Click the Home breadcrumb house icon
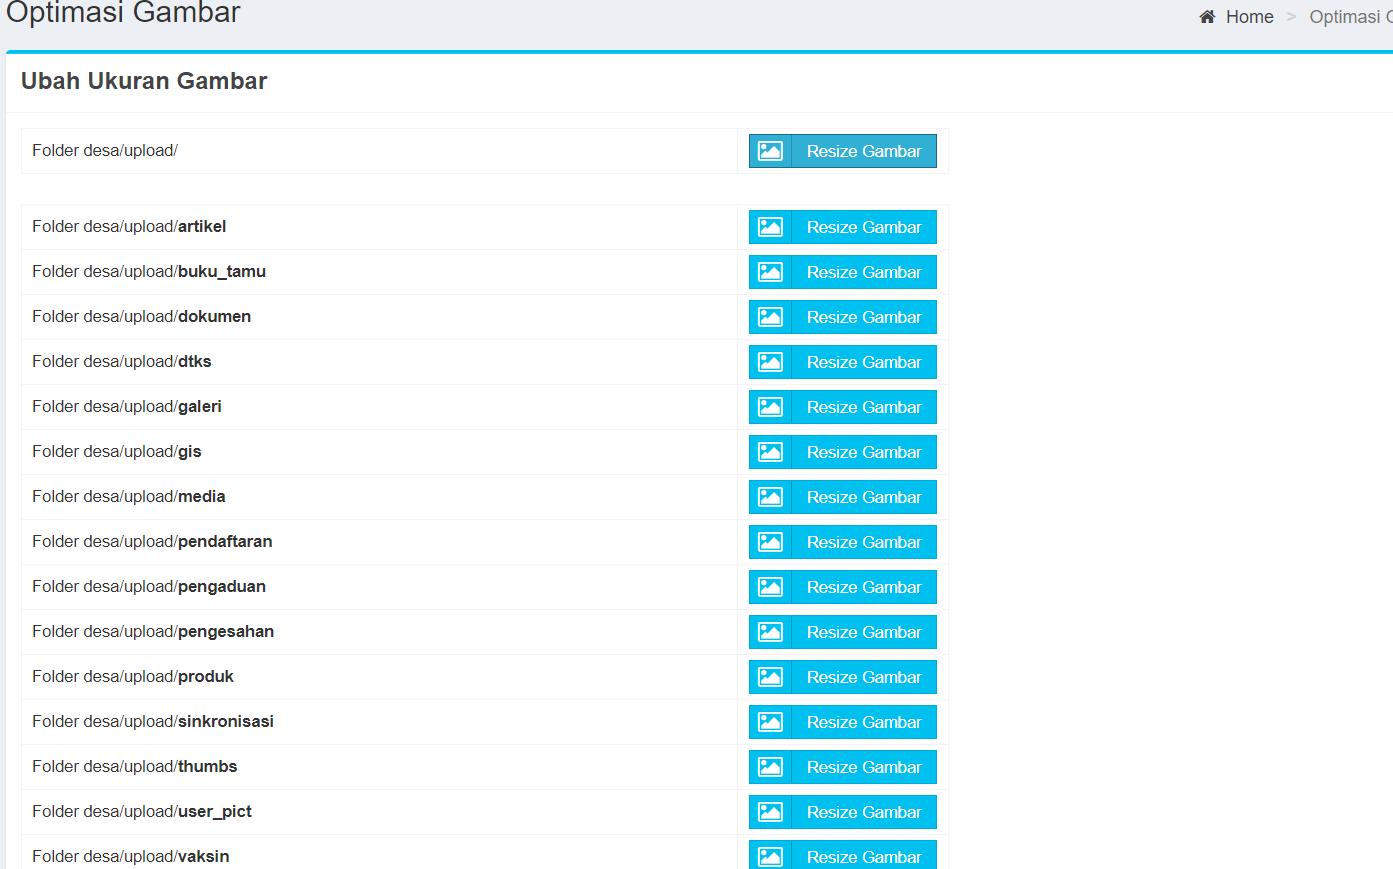The height and width of the screenshot is (869, 1393). point(1206,16)
